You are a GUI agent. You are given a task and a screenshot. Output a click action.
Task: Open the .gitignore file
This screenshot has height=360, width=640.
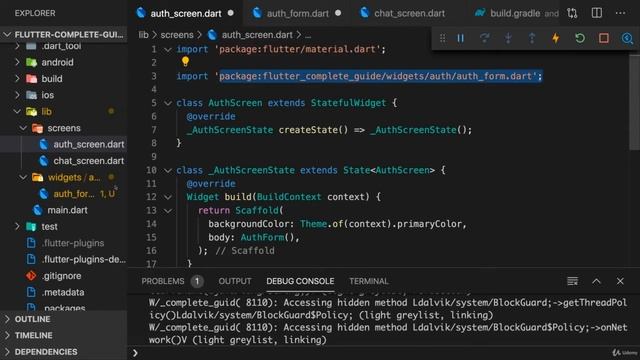(x=63, y=276)
